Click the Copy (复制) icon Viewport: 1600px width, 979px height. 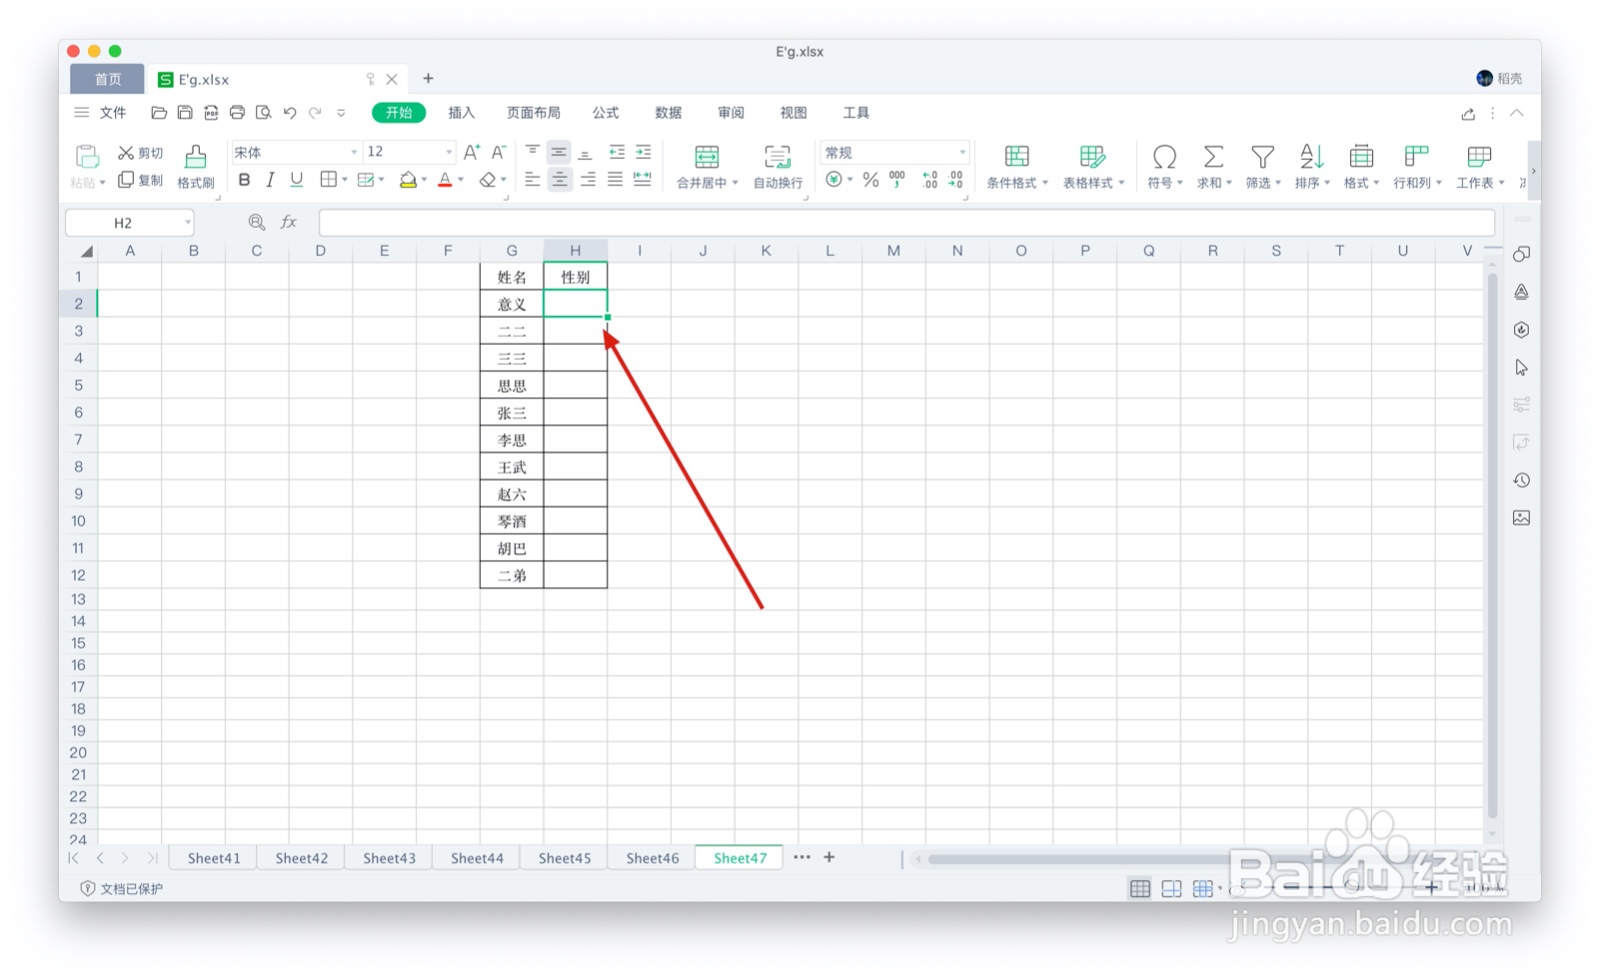[x=126, y=180]
